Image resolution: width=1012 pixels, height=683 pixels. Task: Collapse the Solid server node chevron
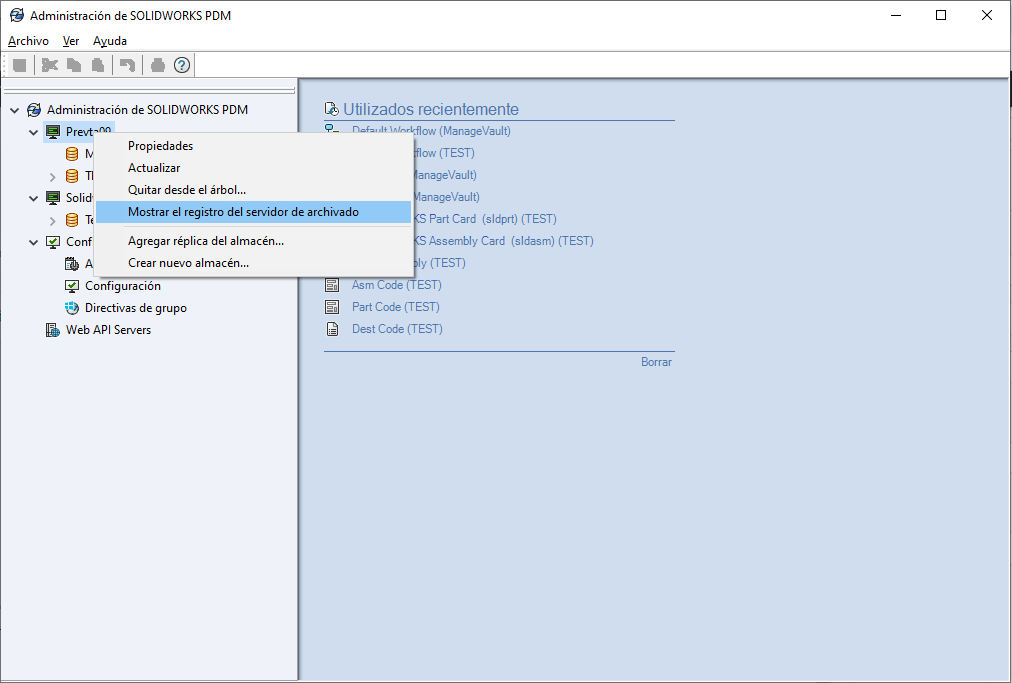coord(34,198)
